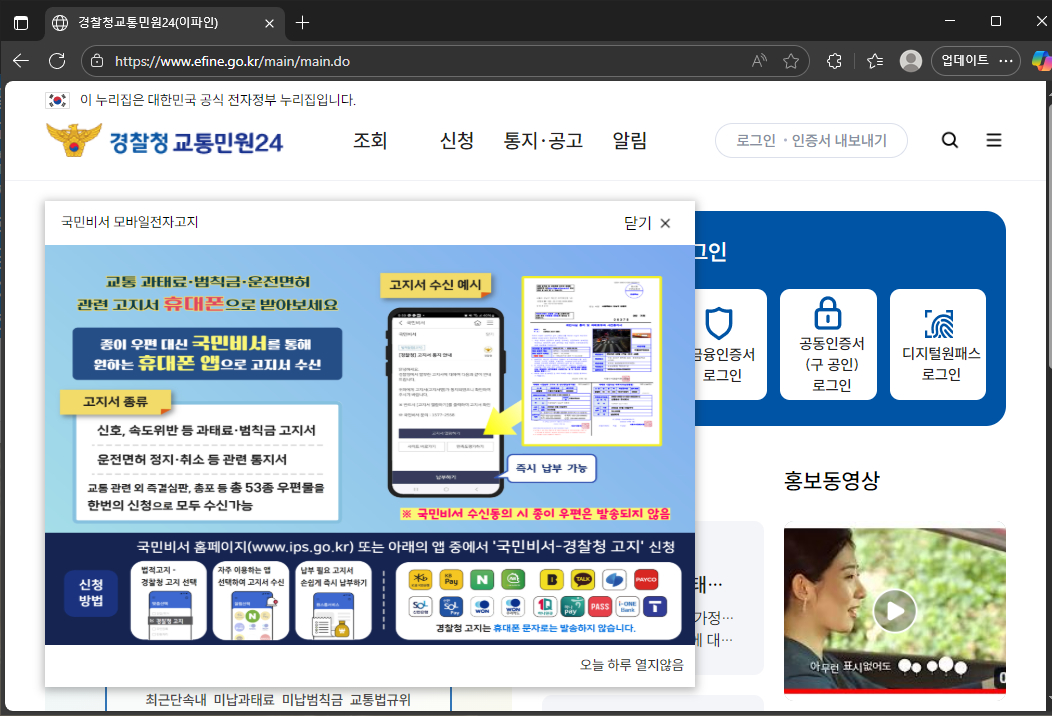The height and width of the screenshot is (716, 1052).
Task: Open the tab actions menu icon
Action: 21,23
